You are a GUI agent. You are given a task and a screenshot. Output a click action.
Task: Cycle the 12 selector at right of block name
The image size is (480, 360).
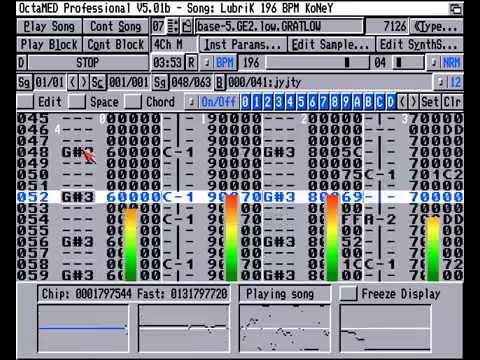pos(449,82)
